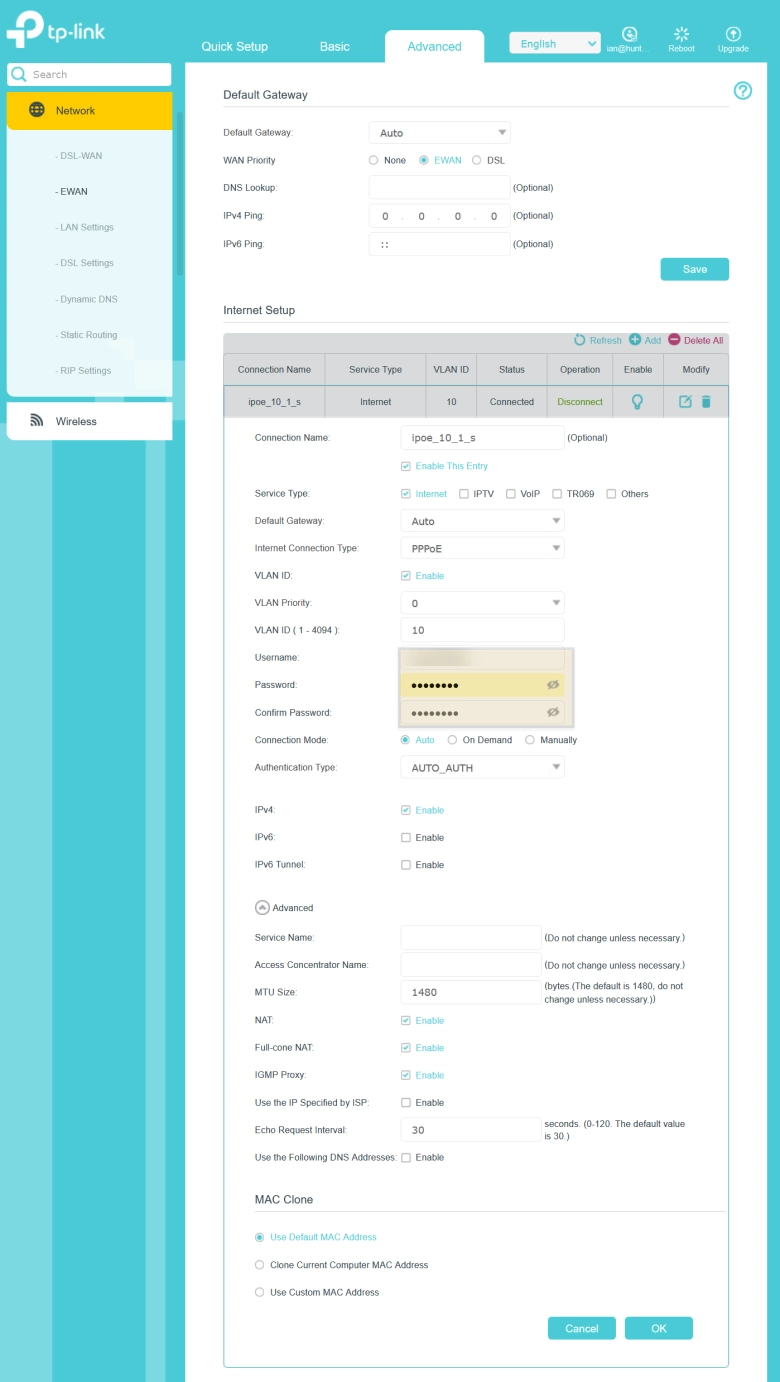Click the edit icon for ipoe_10_1_s
Screen dimensions: 780x1382
pos(685,401)
